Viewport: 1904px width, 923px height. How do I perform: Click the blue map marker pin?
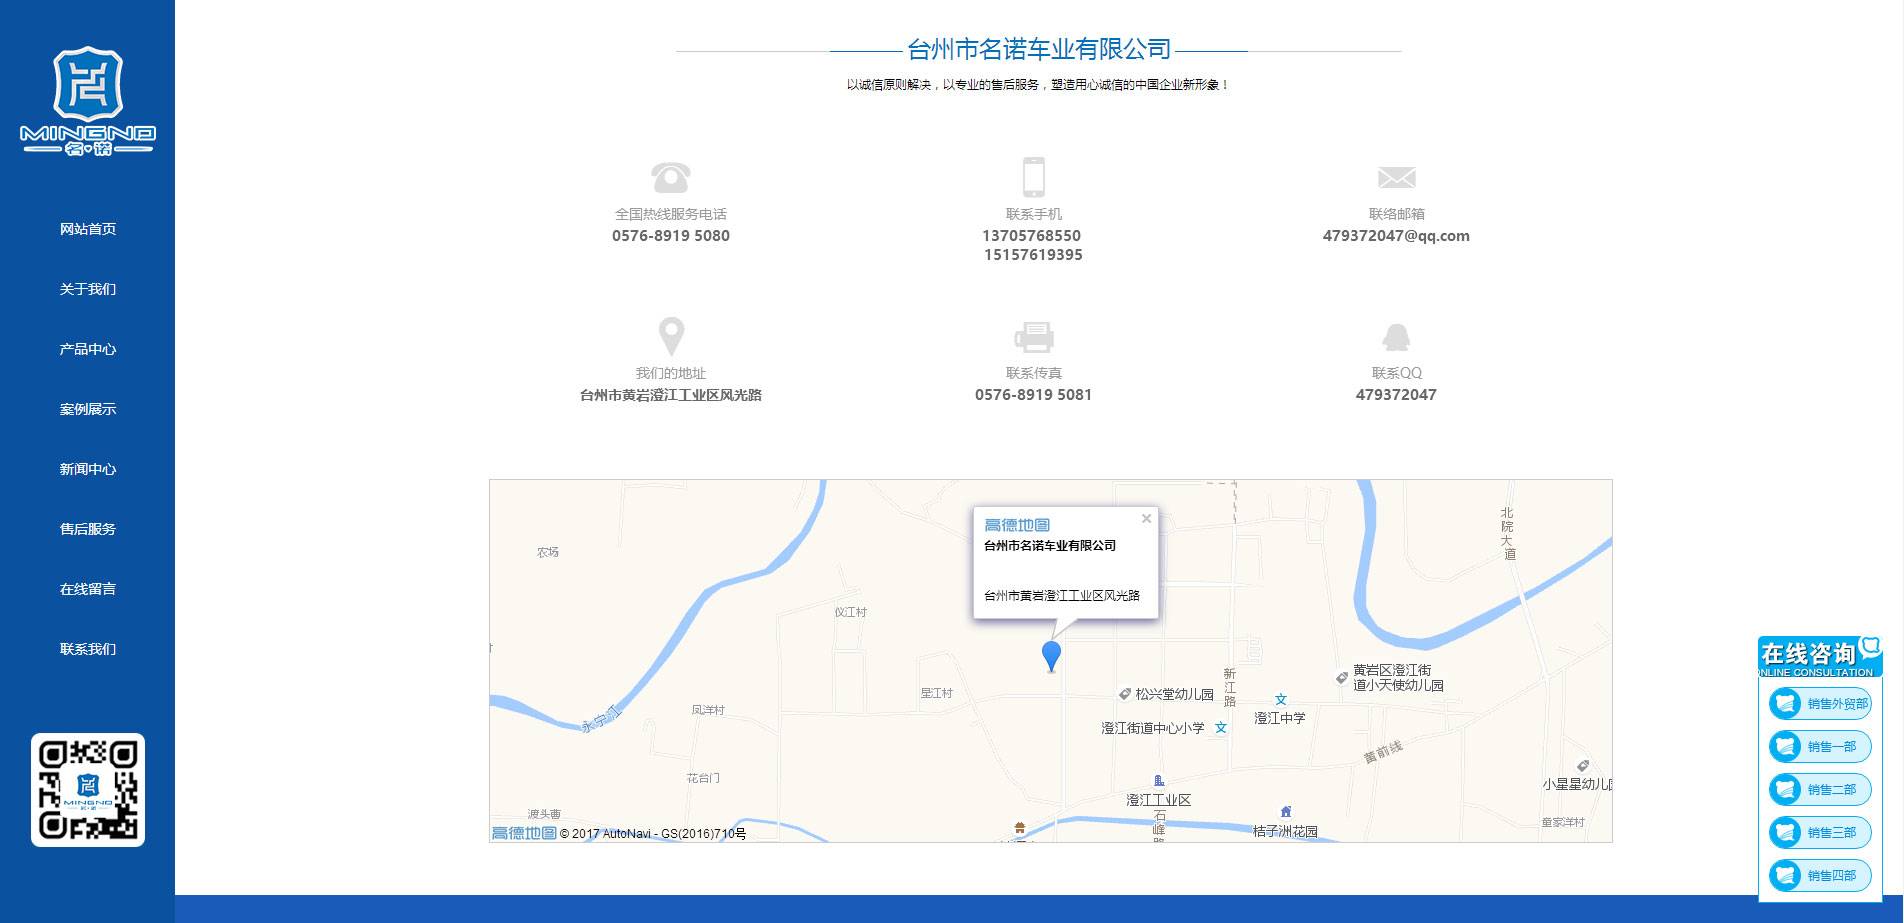coord(1051,656)
